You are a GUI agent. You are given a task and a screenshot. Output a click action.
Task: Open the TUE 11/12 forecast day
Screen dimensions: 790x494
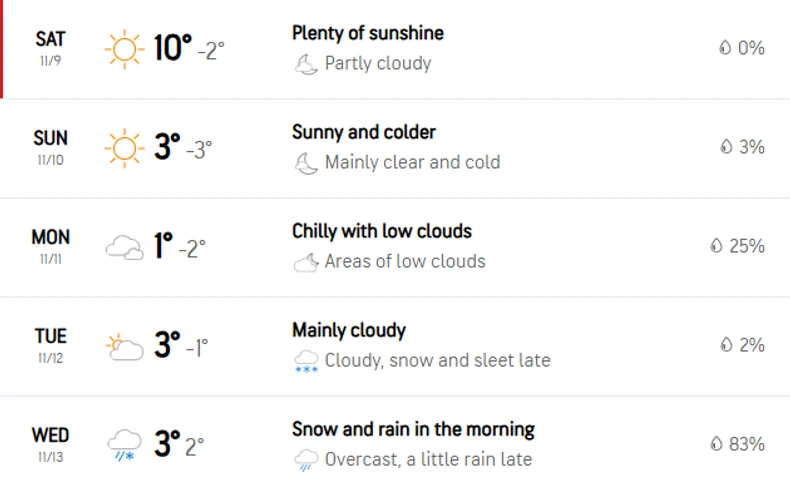click(50, 344)
